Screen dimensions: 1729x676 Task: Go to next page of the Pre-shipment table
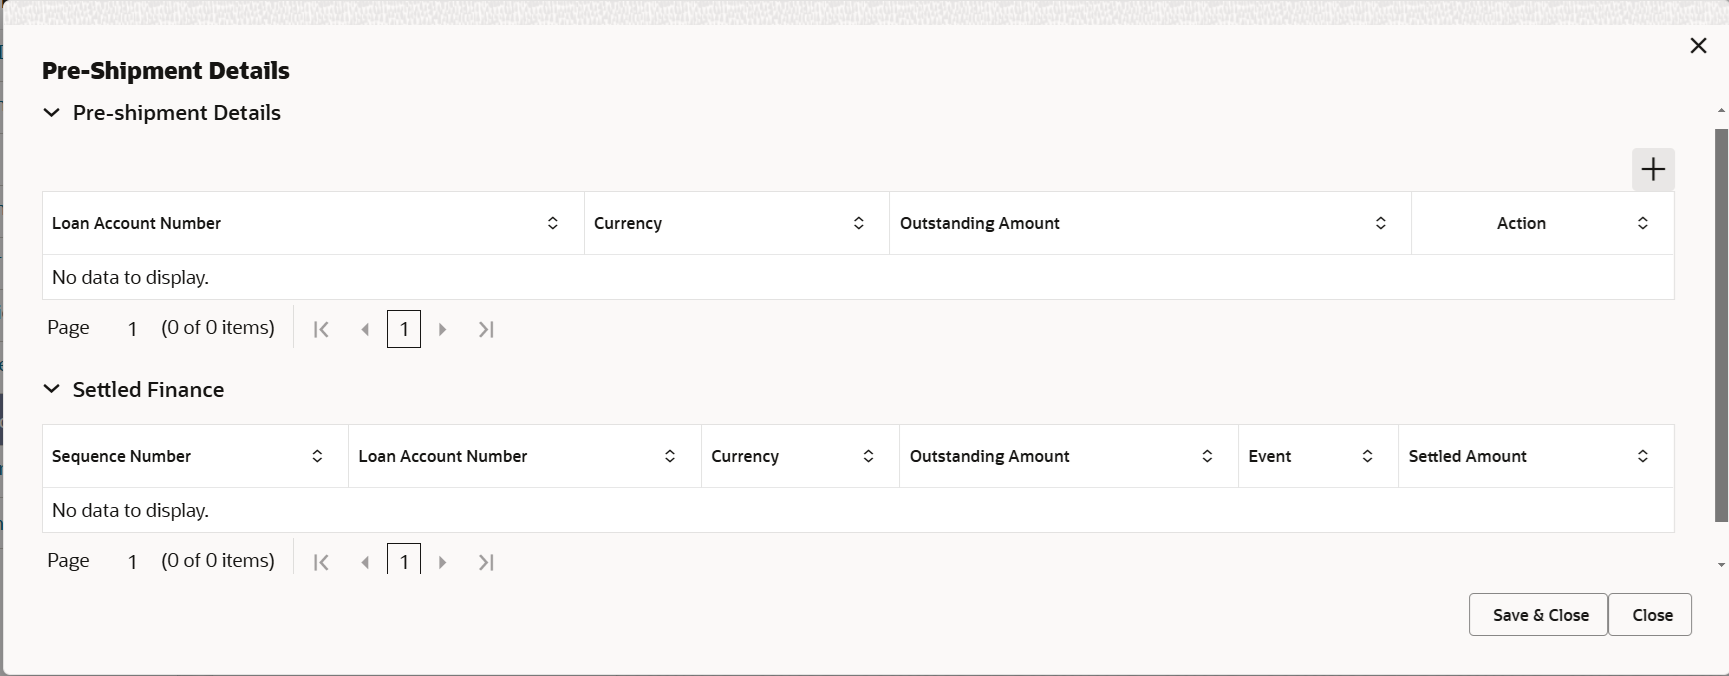(x=442, y=329)
